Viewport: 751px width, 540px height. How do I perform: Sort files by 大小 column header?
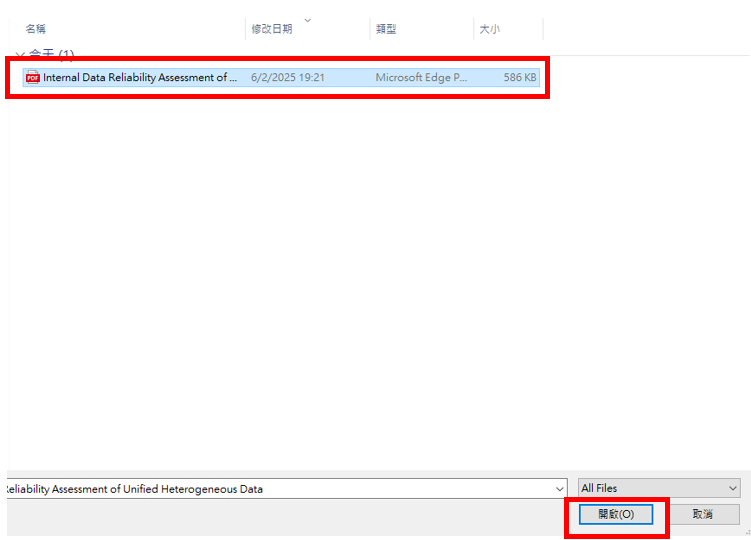[489, 29]
